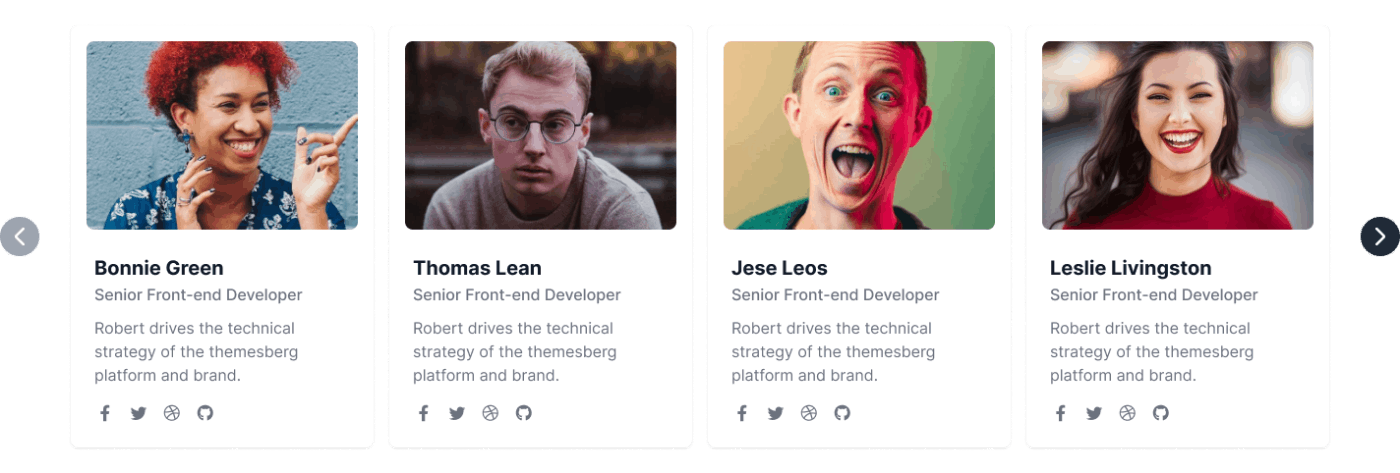The height and width of the screenshot is (473, 1400).
Task: Open Bonnie Green's GitHub icon
Action: [205, 413]
